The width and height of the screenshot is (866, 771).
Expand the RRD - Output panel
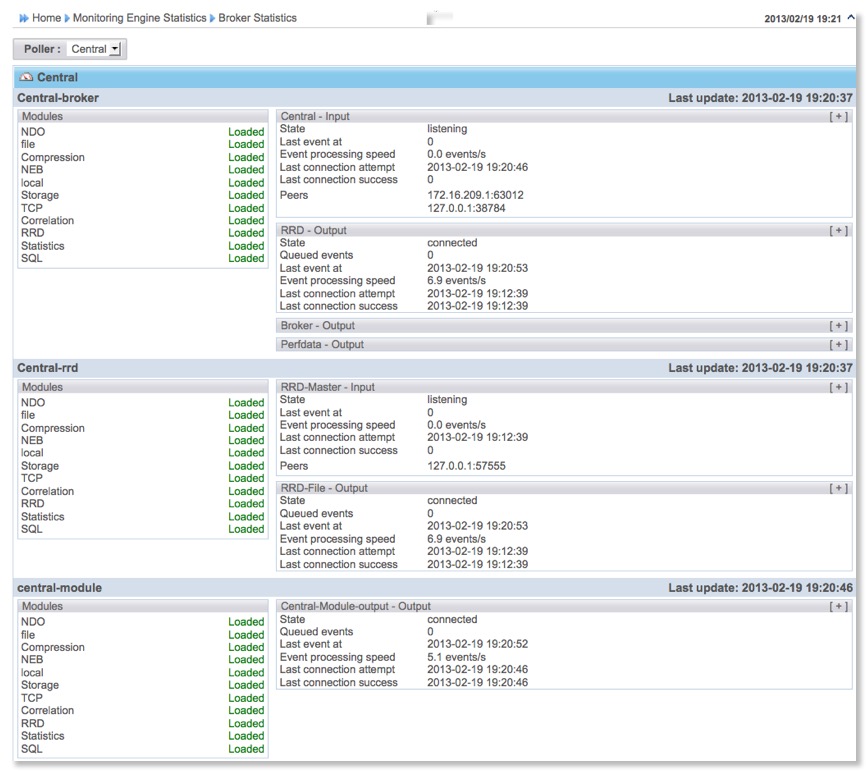pos(839,230)
